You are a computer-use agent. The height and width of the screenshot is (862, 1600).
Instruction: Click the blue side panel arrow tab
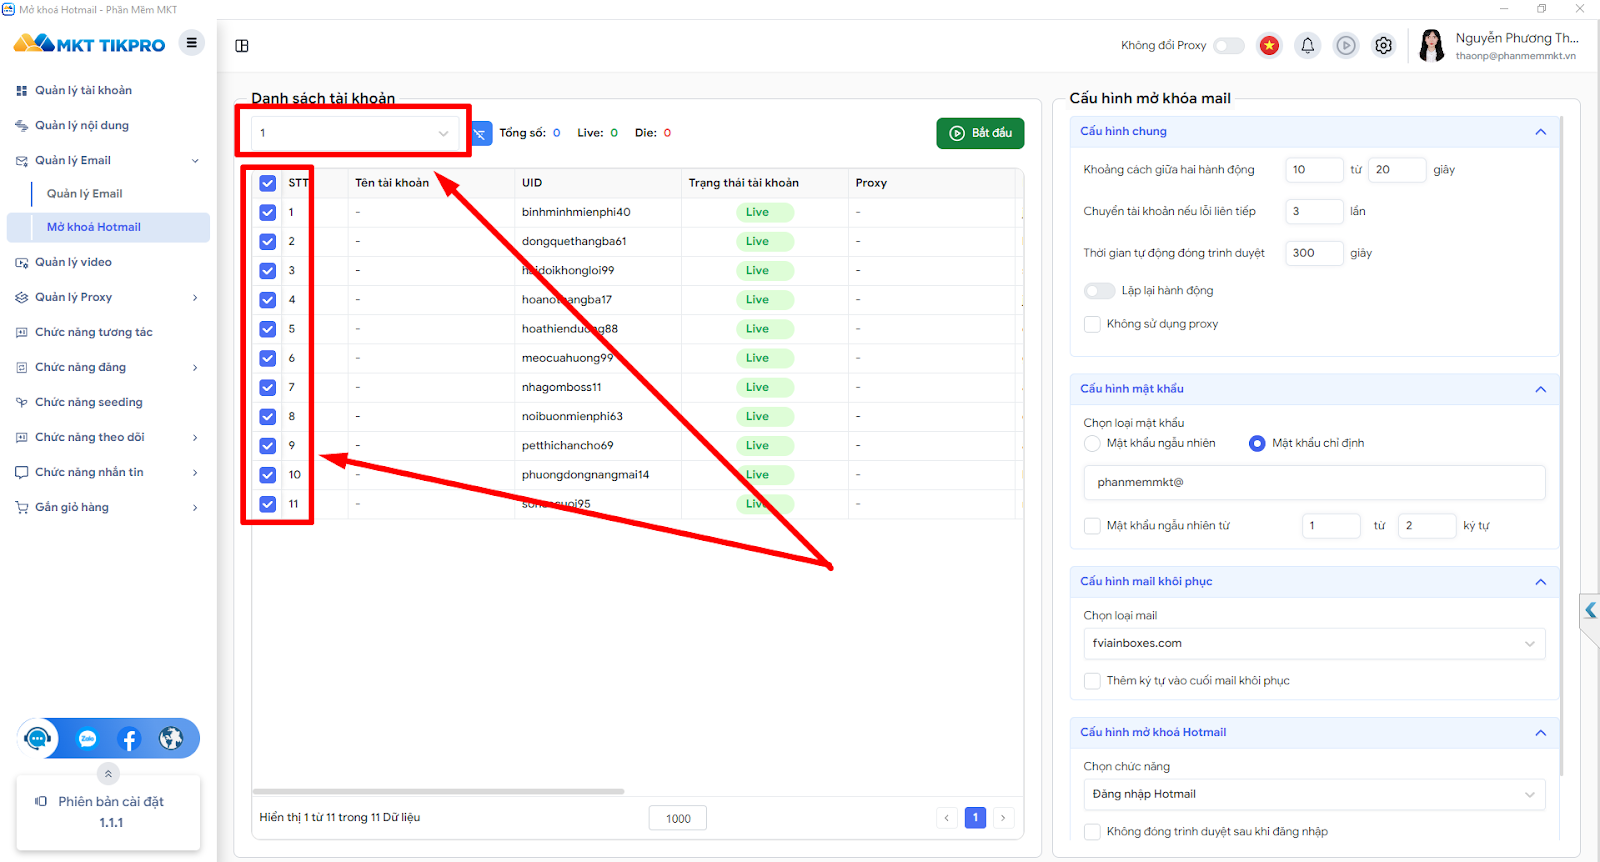pyautogui.click(x=1590, y=610)
